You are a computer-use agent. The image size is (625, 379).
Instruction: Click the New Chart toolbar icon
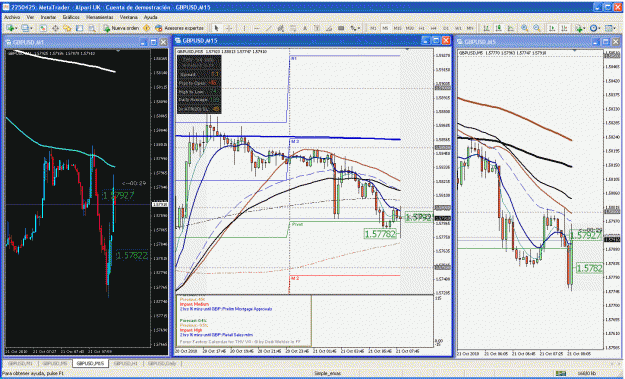pyautogui.click(x=10, y=28)
